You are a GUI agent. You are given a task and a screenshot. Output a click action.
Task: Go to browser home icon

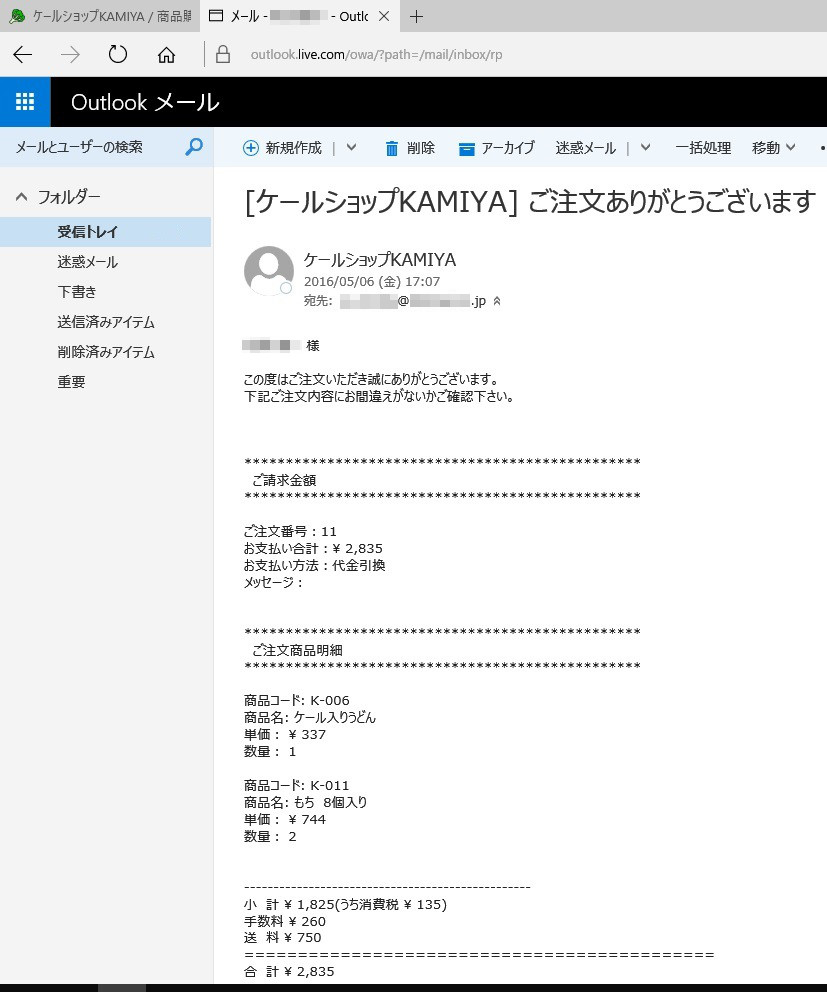[166, 54]
